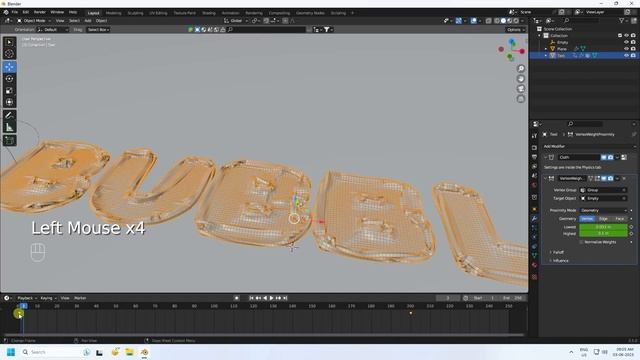Open the timeline Playback menu
Screen dimensions: 640x360
tap(27, 298)
